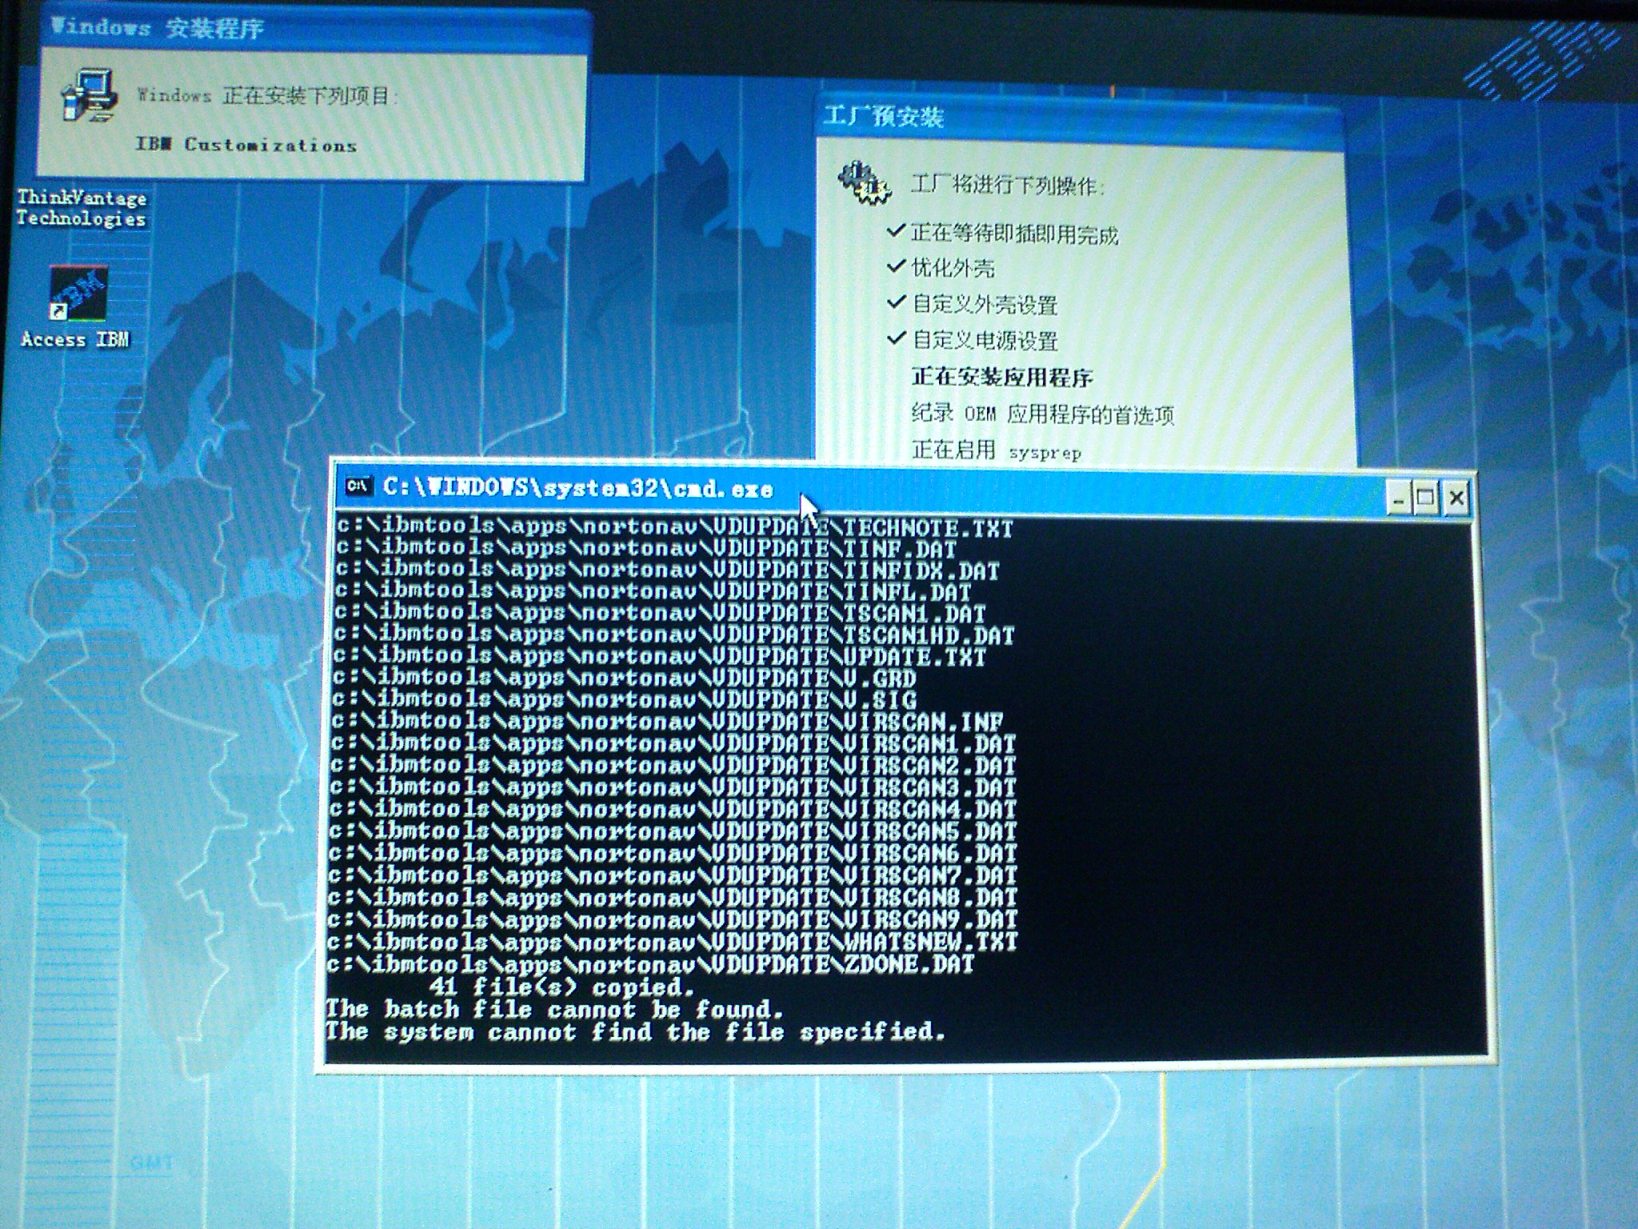
Task: Click the TINF.DAT line in cmd
Action: click(x=646, y=549)
